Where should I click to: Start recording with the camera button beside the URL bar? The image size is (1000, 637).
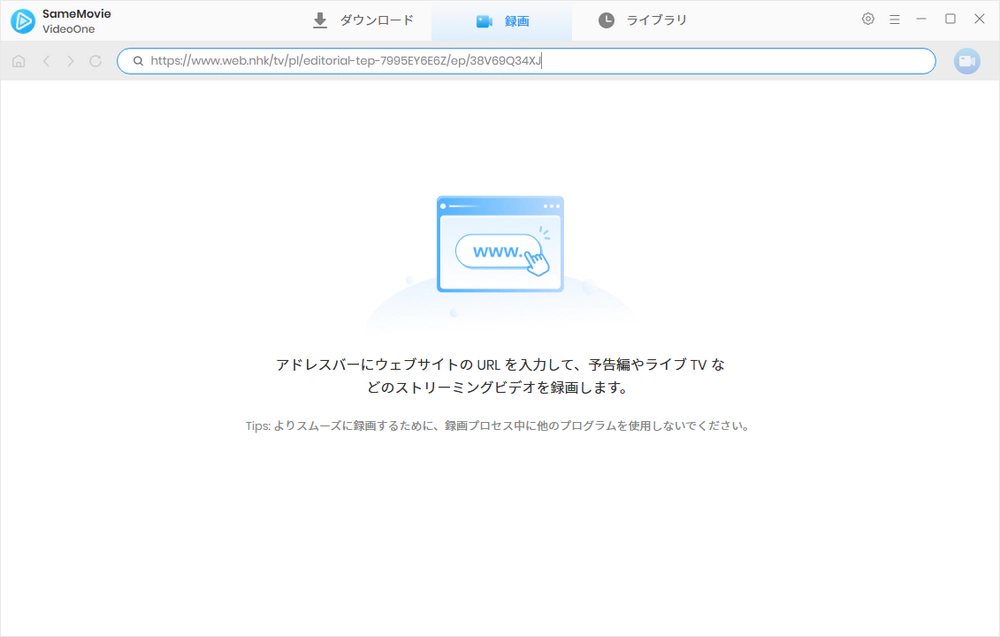pos(967,61)
